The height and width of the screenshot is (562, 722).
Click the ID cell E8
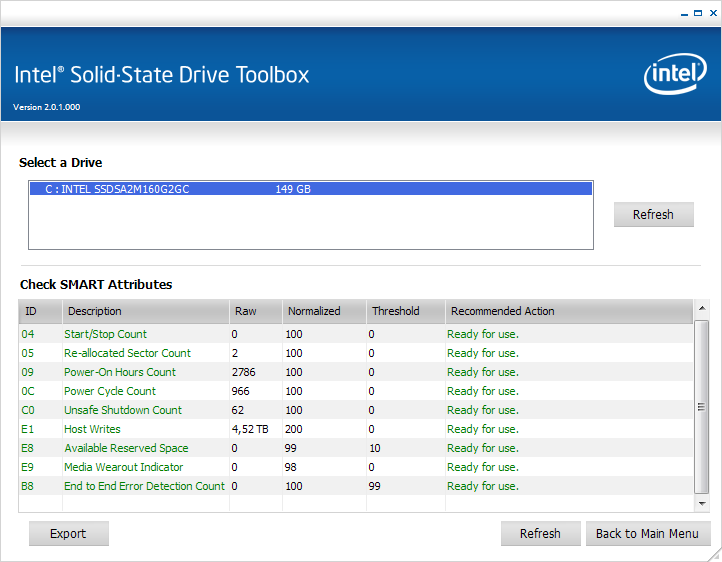28,448
